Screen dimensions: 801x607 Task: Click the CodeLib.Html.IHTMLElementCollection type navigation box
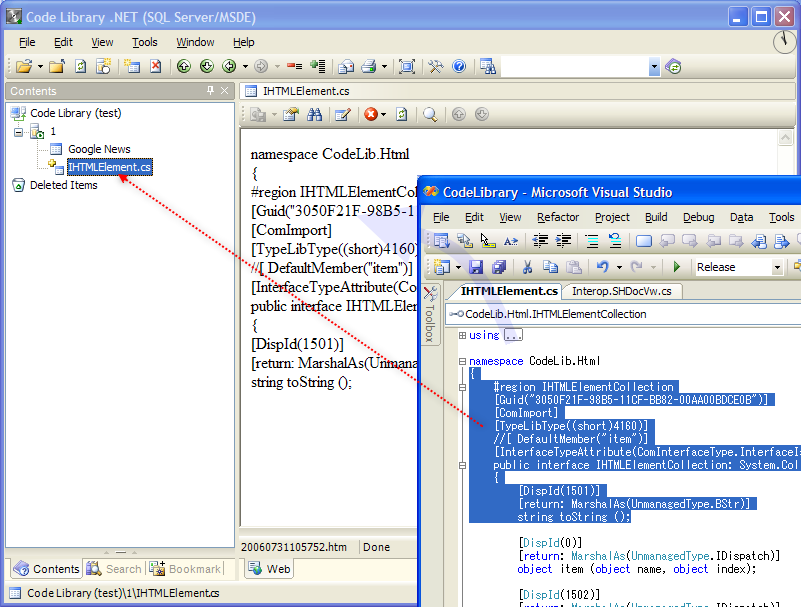click(623, 314)
